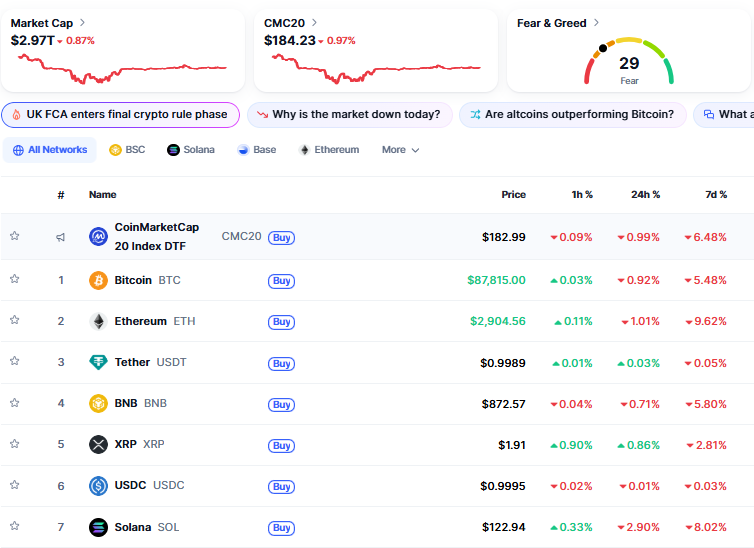Open the Solana SOL name link
The height and width of the screenshot is (548, 754).
tap(147, 527)
